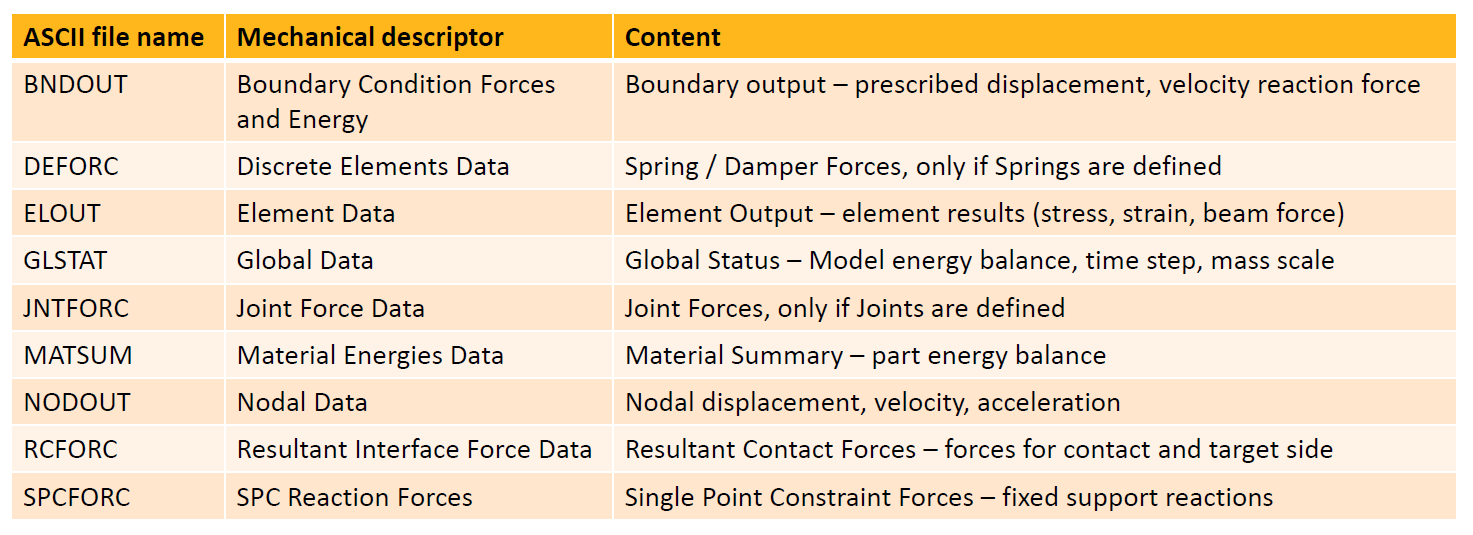Select the MATSUM file name cell
1473x535 pixels.
[118, 355]
